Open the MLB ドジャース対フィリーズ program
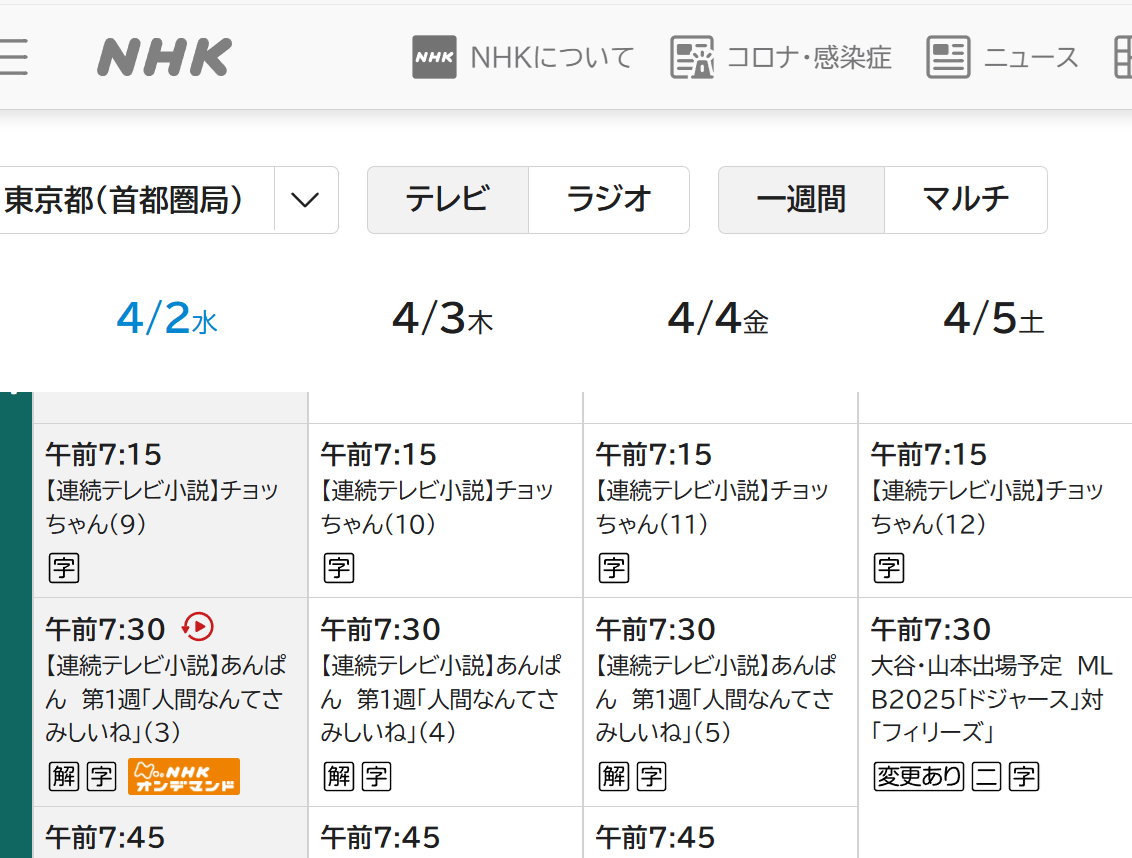This screenshot has height=858, width=1132. [x=996, y=728]
